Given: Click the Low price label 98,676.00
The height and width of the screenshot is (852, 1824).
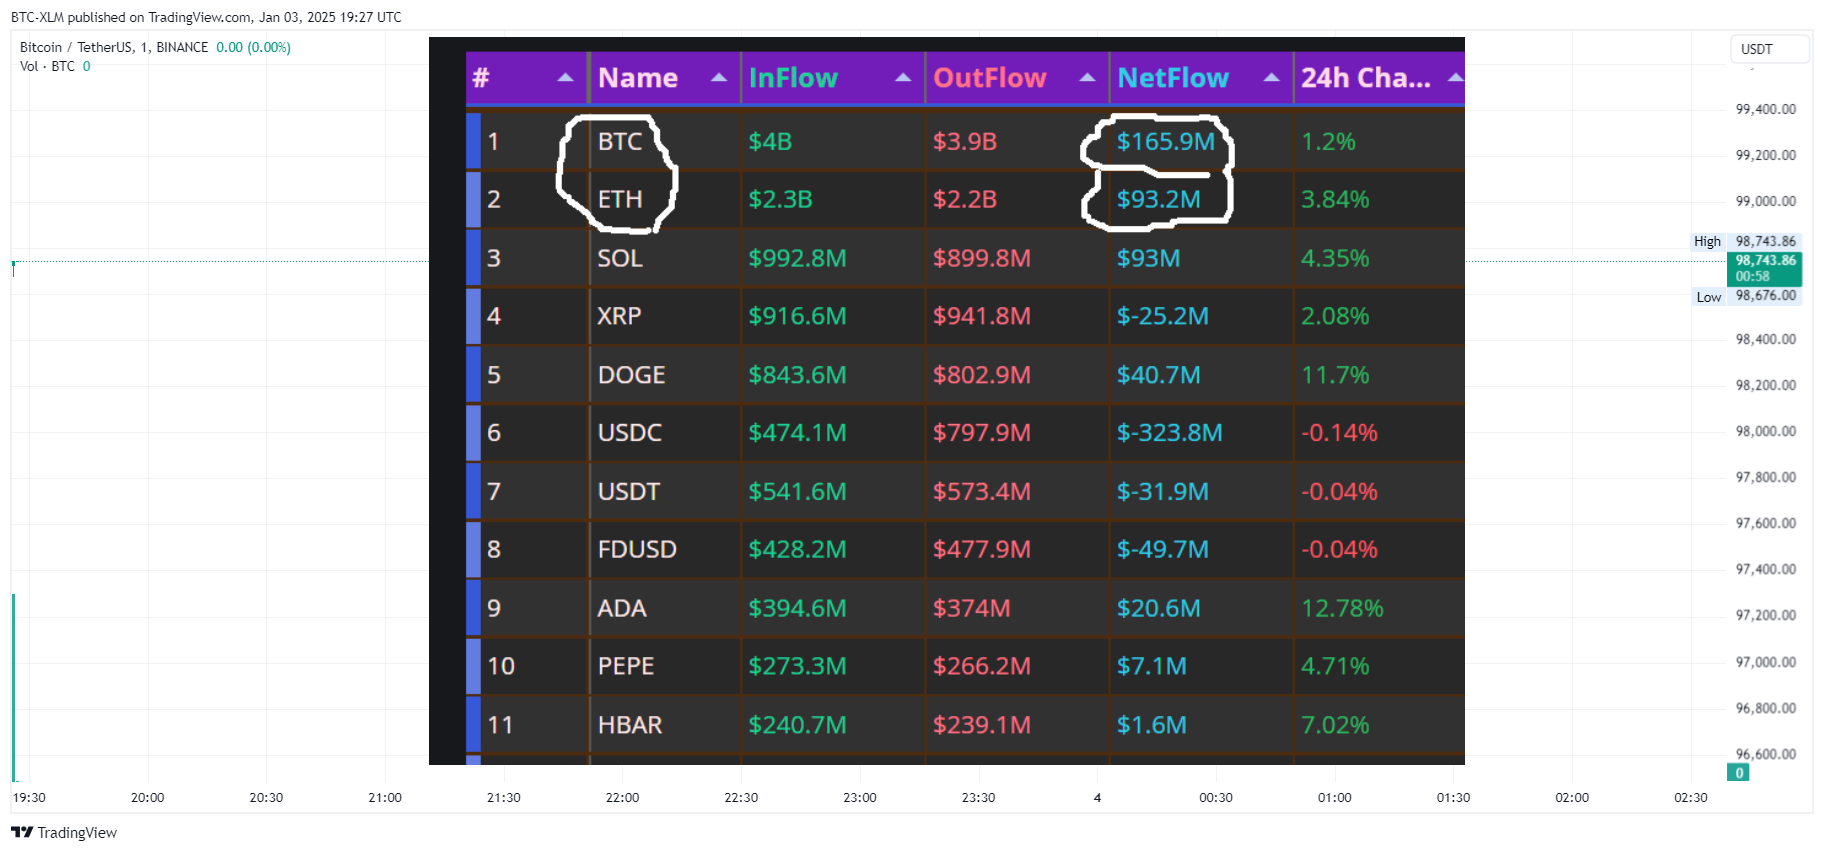Looking at the screenshot, I should (x=1765, y=296).
